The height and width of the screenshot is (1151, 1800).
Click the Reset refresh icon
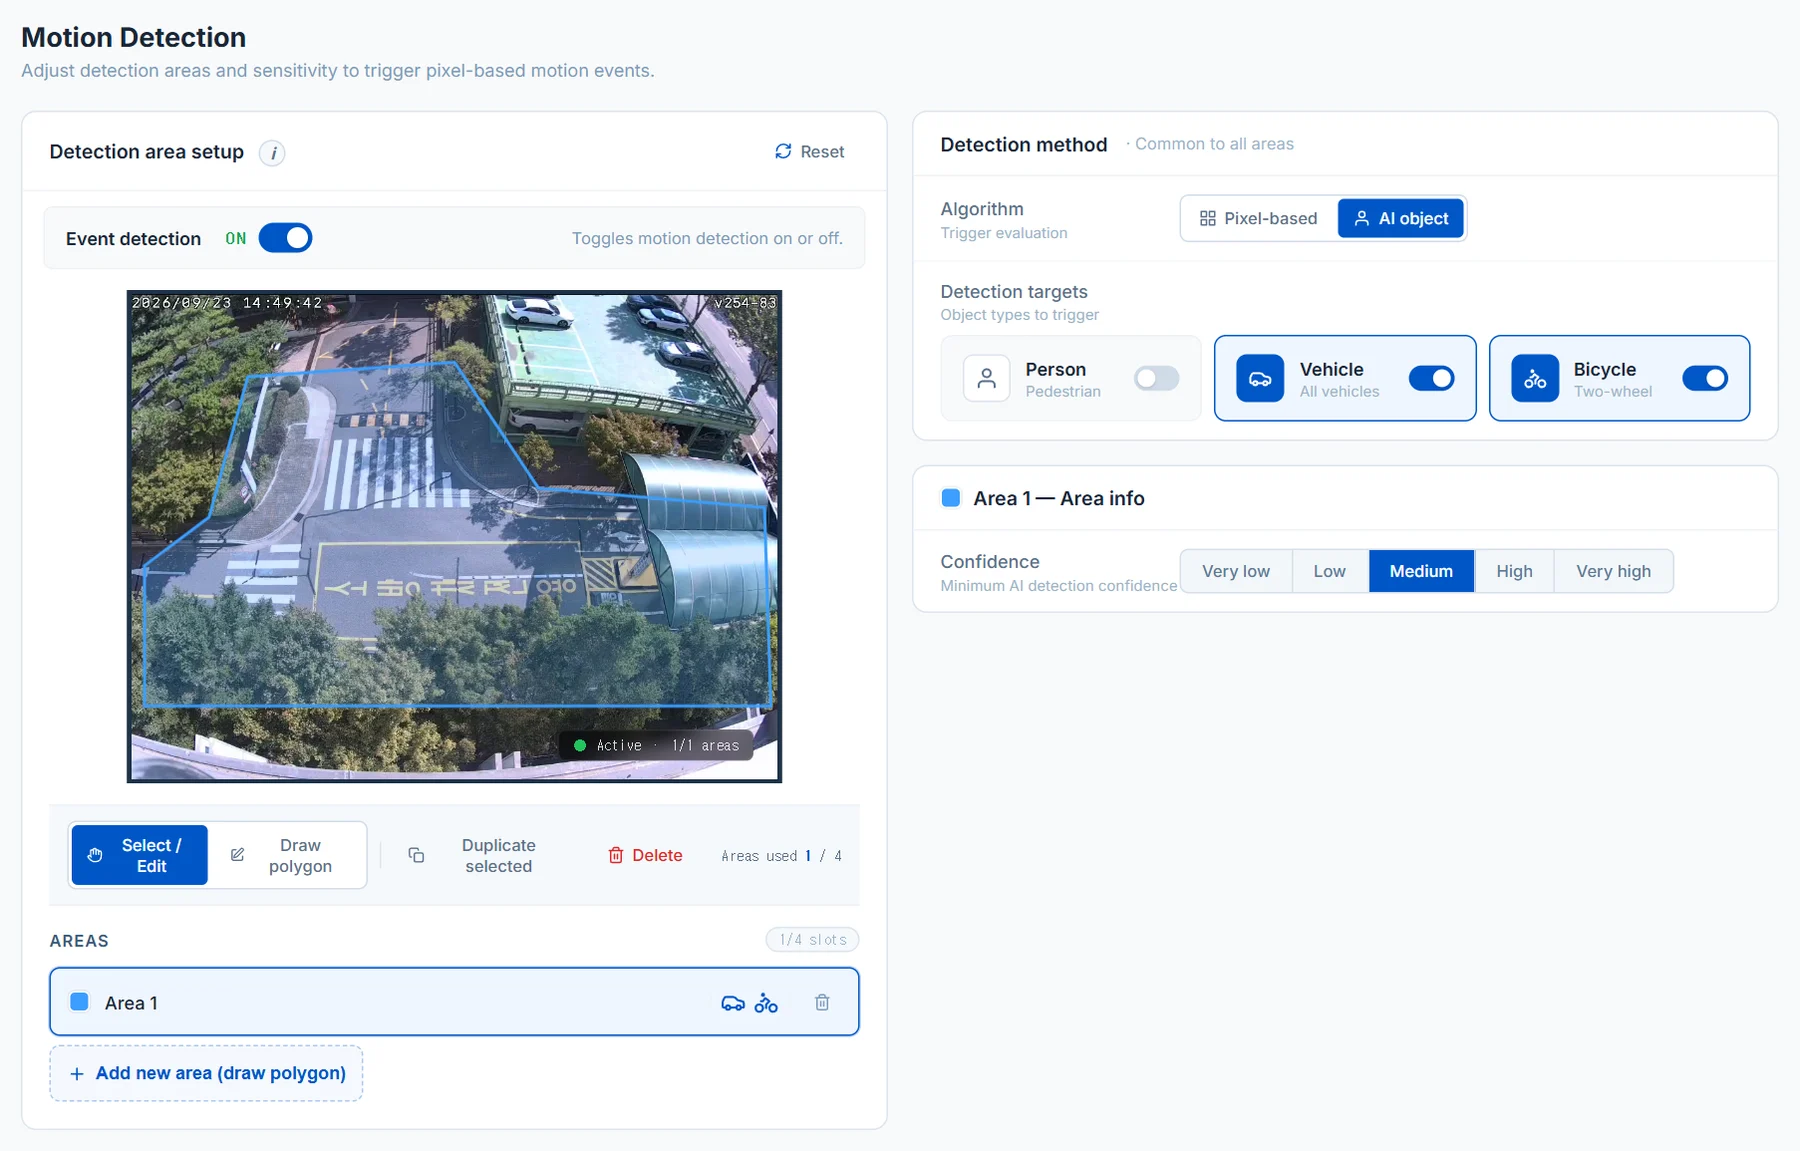click(783, 151)
